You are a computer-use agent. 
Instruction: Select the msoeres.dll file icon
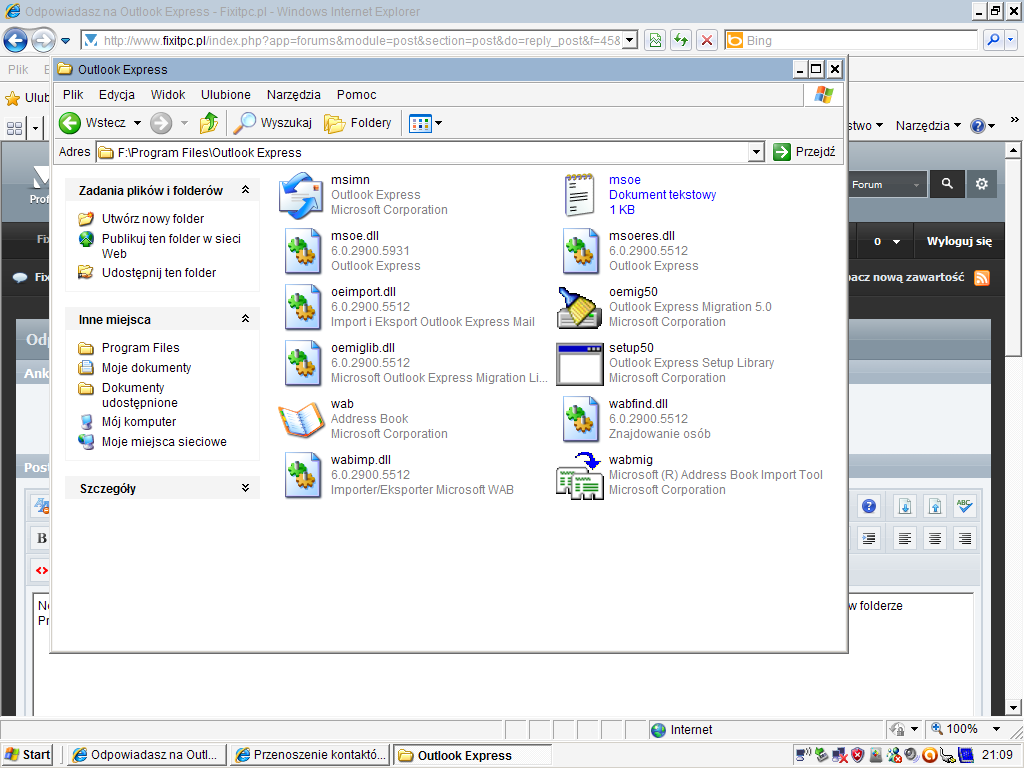pyautogui.click(x=581, y=251)
